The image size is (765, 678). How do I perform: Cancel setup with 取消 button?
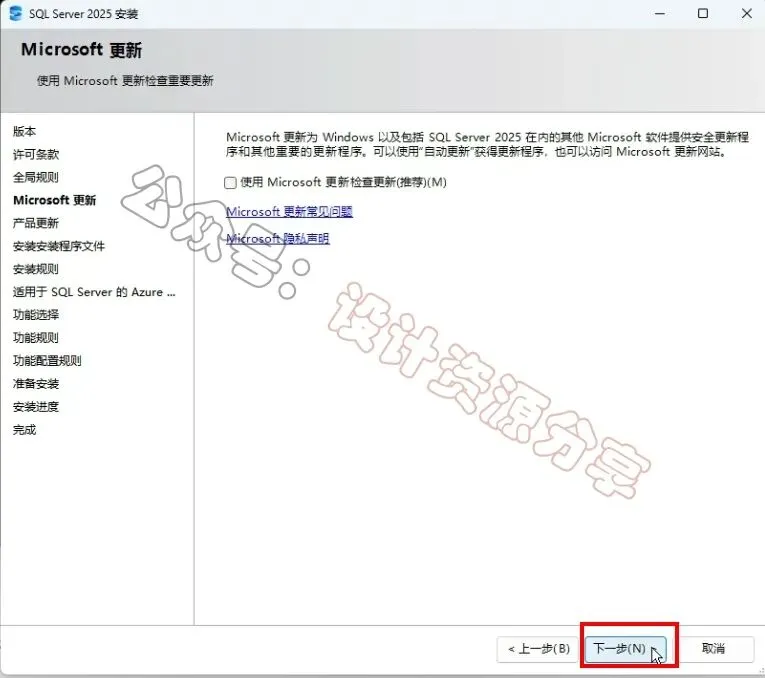713,649
